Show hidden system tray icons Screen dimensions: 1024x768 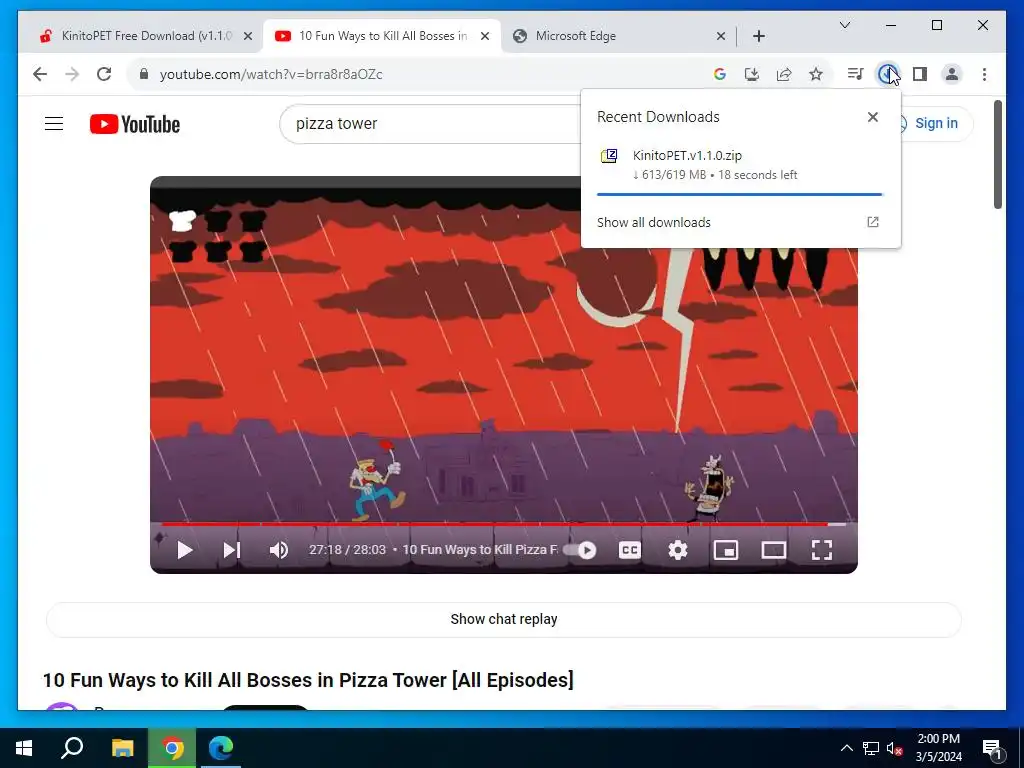tap(846, 748)
